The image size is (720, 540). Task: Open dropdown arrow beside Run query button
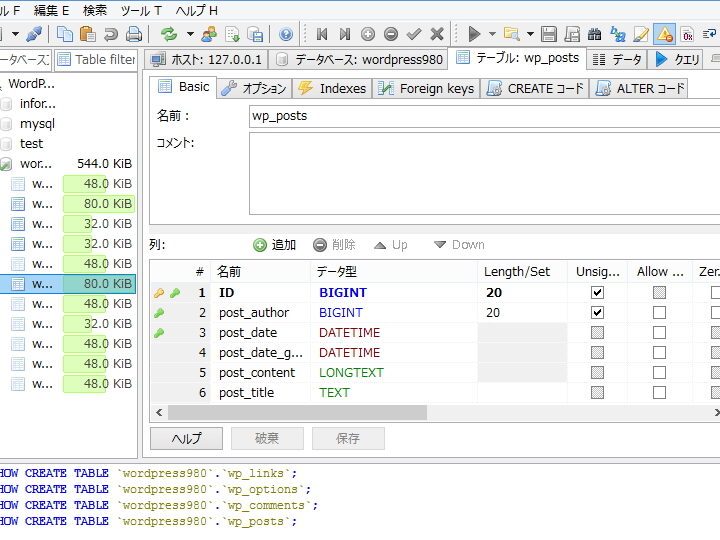tap(492, 34)
